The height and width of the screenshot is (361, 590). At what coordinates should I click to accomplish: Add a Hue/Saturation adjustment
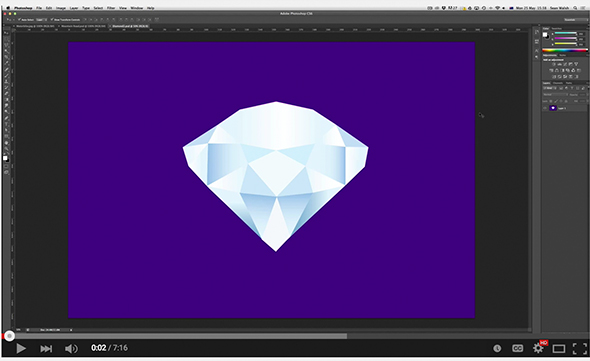551,70
